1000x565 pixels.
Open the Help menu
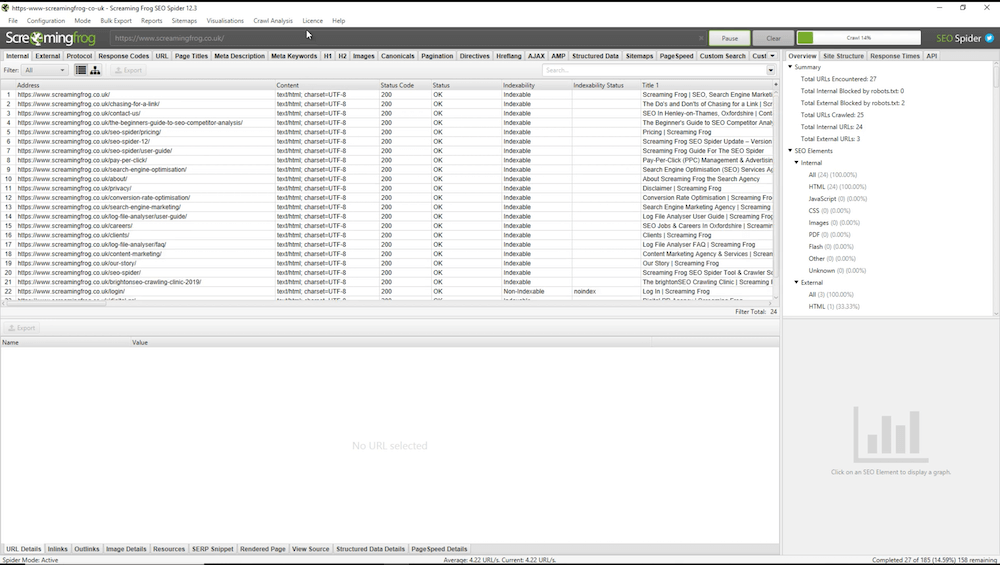[x=339, y=20]
